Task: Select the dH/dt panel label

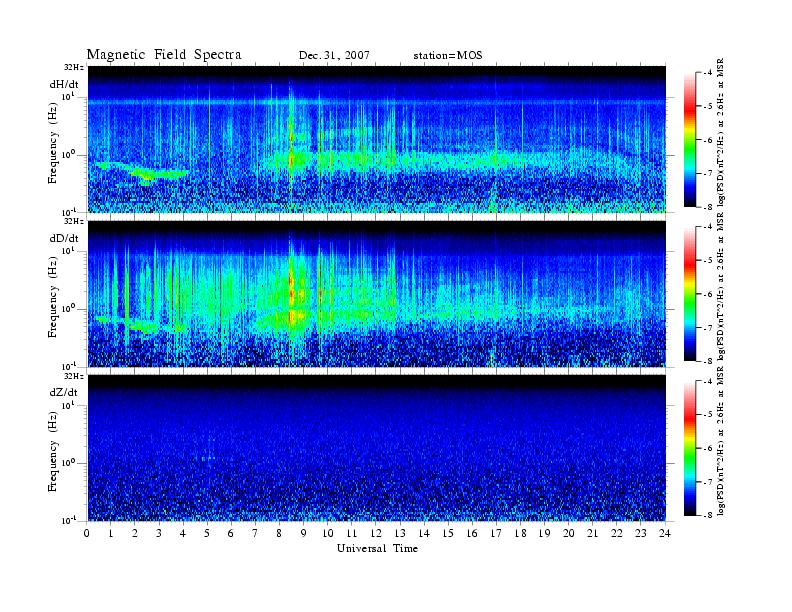Action: click(64, 84)
